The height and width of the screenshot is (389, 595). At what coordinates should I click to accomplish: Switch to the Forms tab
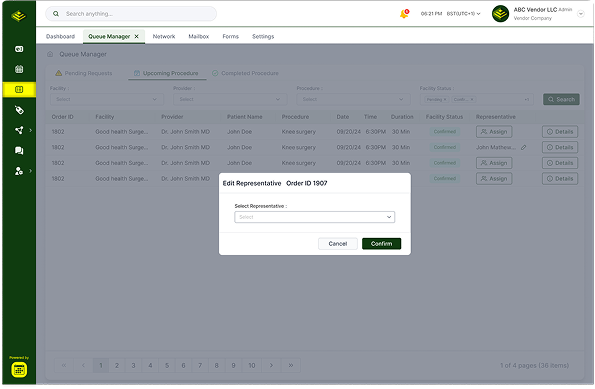tap(230, 36)
